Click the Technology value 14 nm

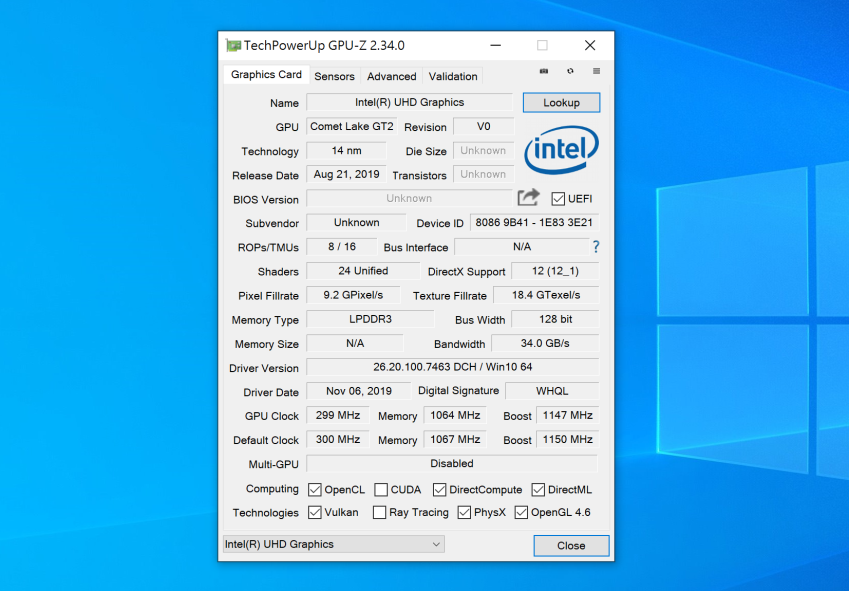[347, 150]
